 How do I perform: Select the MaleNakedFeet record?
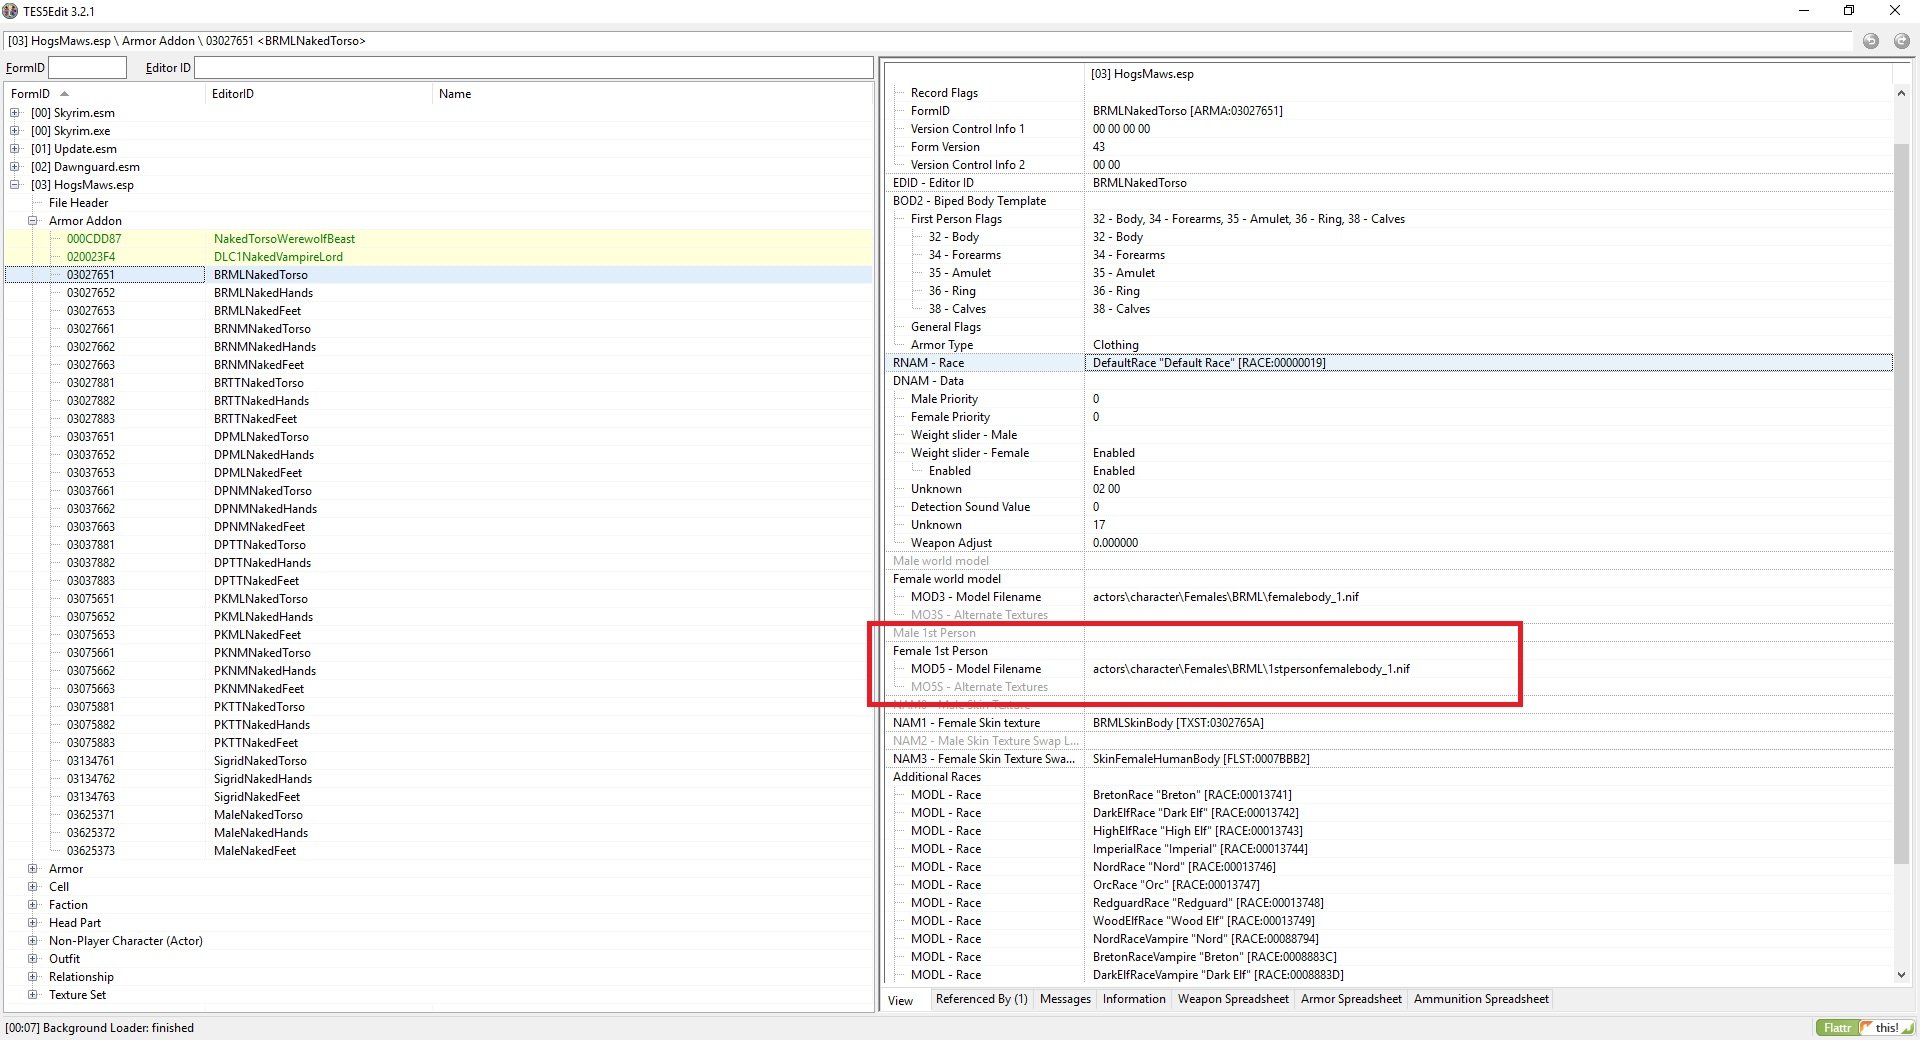point(438,851)
